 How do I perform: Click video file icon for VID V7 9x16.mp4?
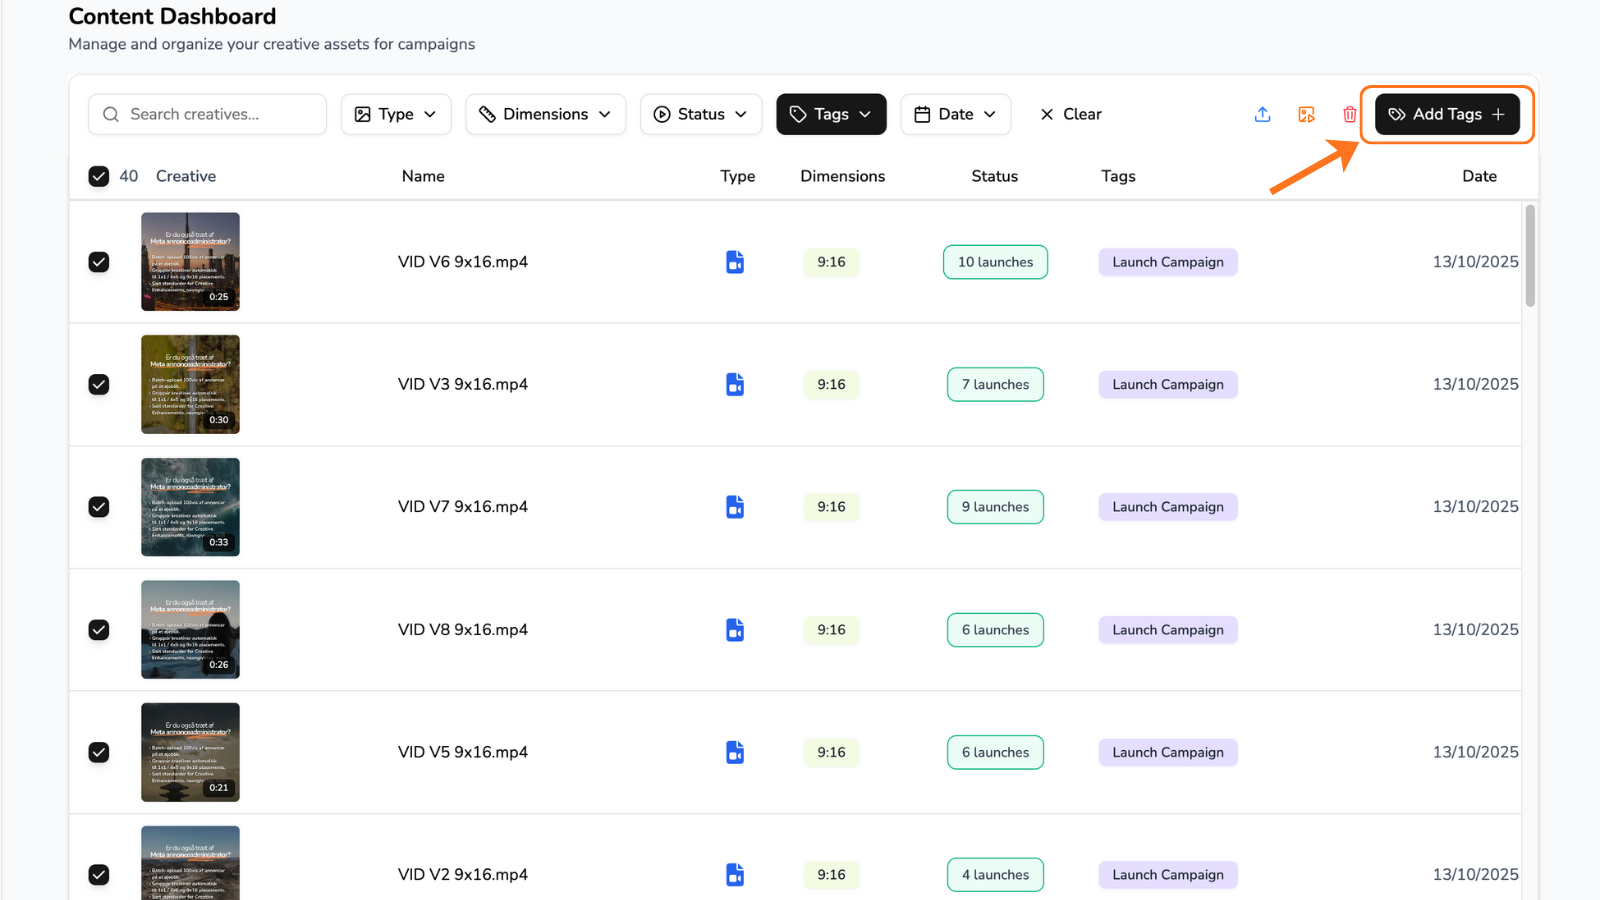point(735,507)
